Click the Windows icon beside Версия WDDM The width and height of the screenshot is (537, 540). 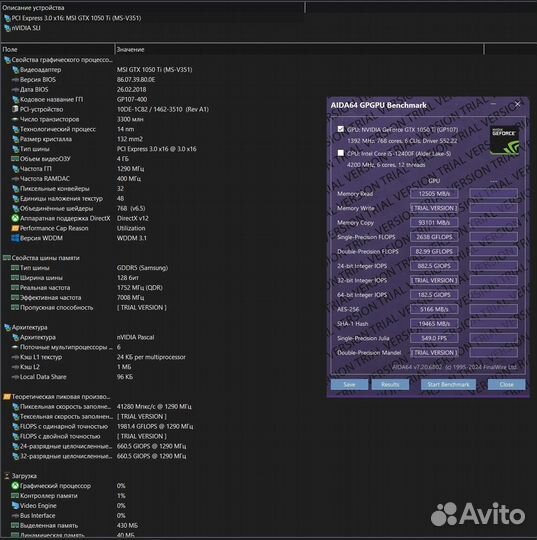(15, 238)
